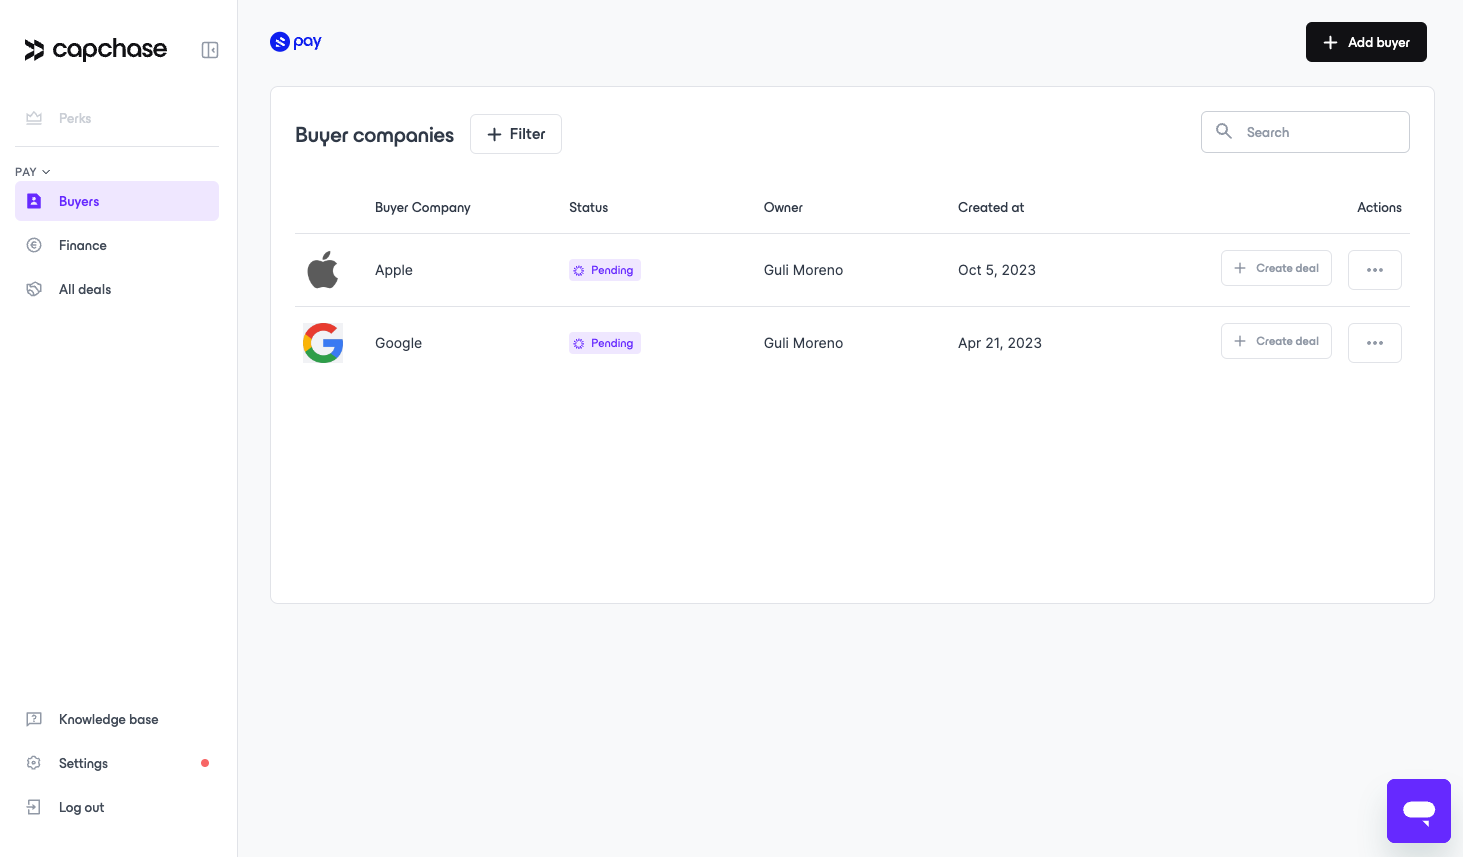This screenshot has width=1463, height=857.
Task: Click the Buyer companies heading
Action: pyautogui.click(x=374, y=135)
